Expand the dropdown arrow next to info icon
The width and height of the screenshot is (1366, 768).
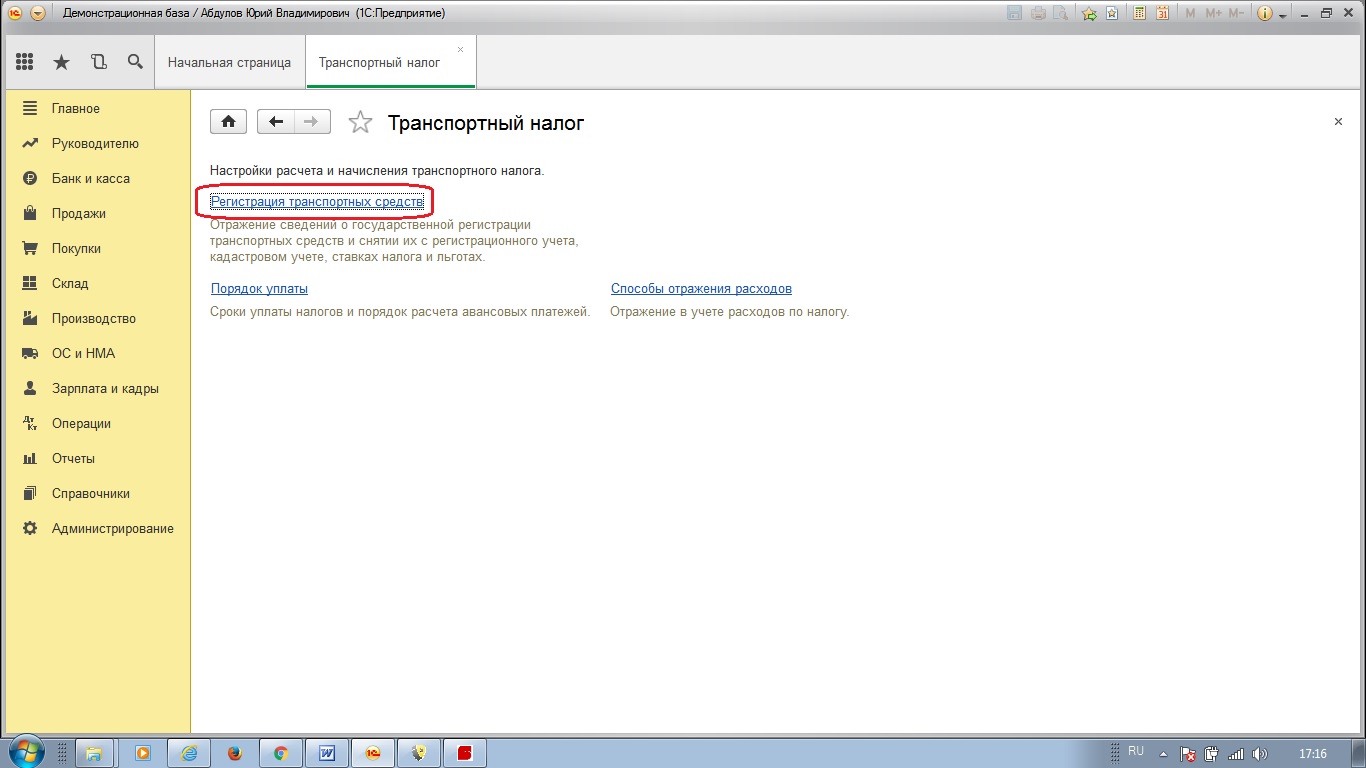click(x=1282, y=14)
